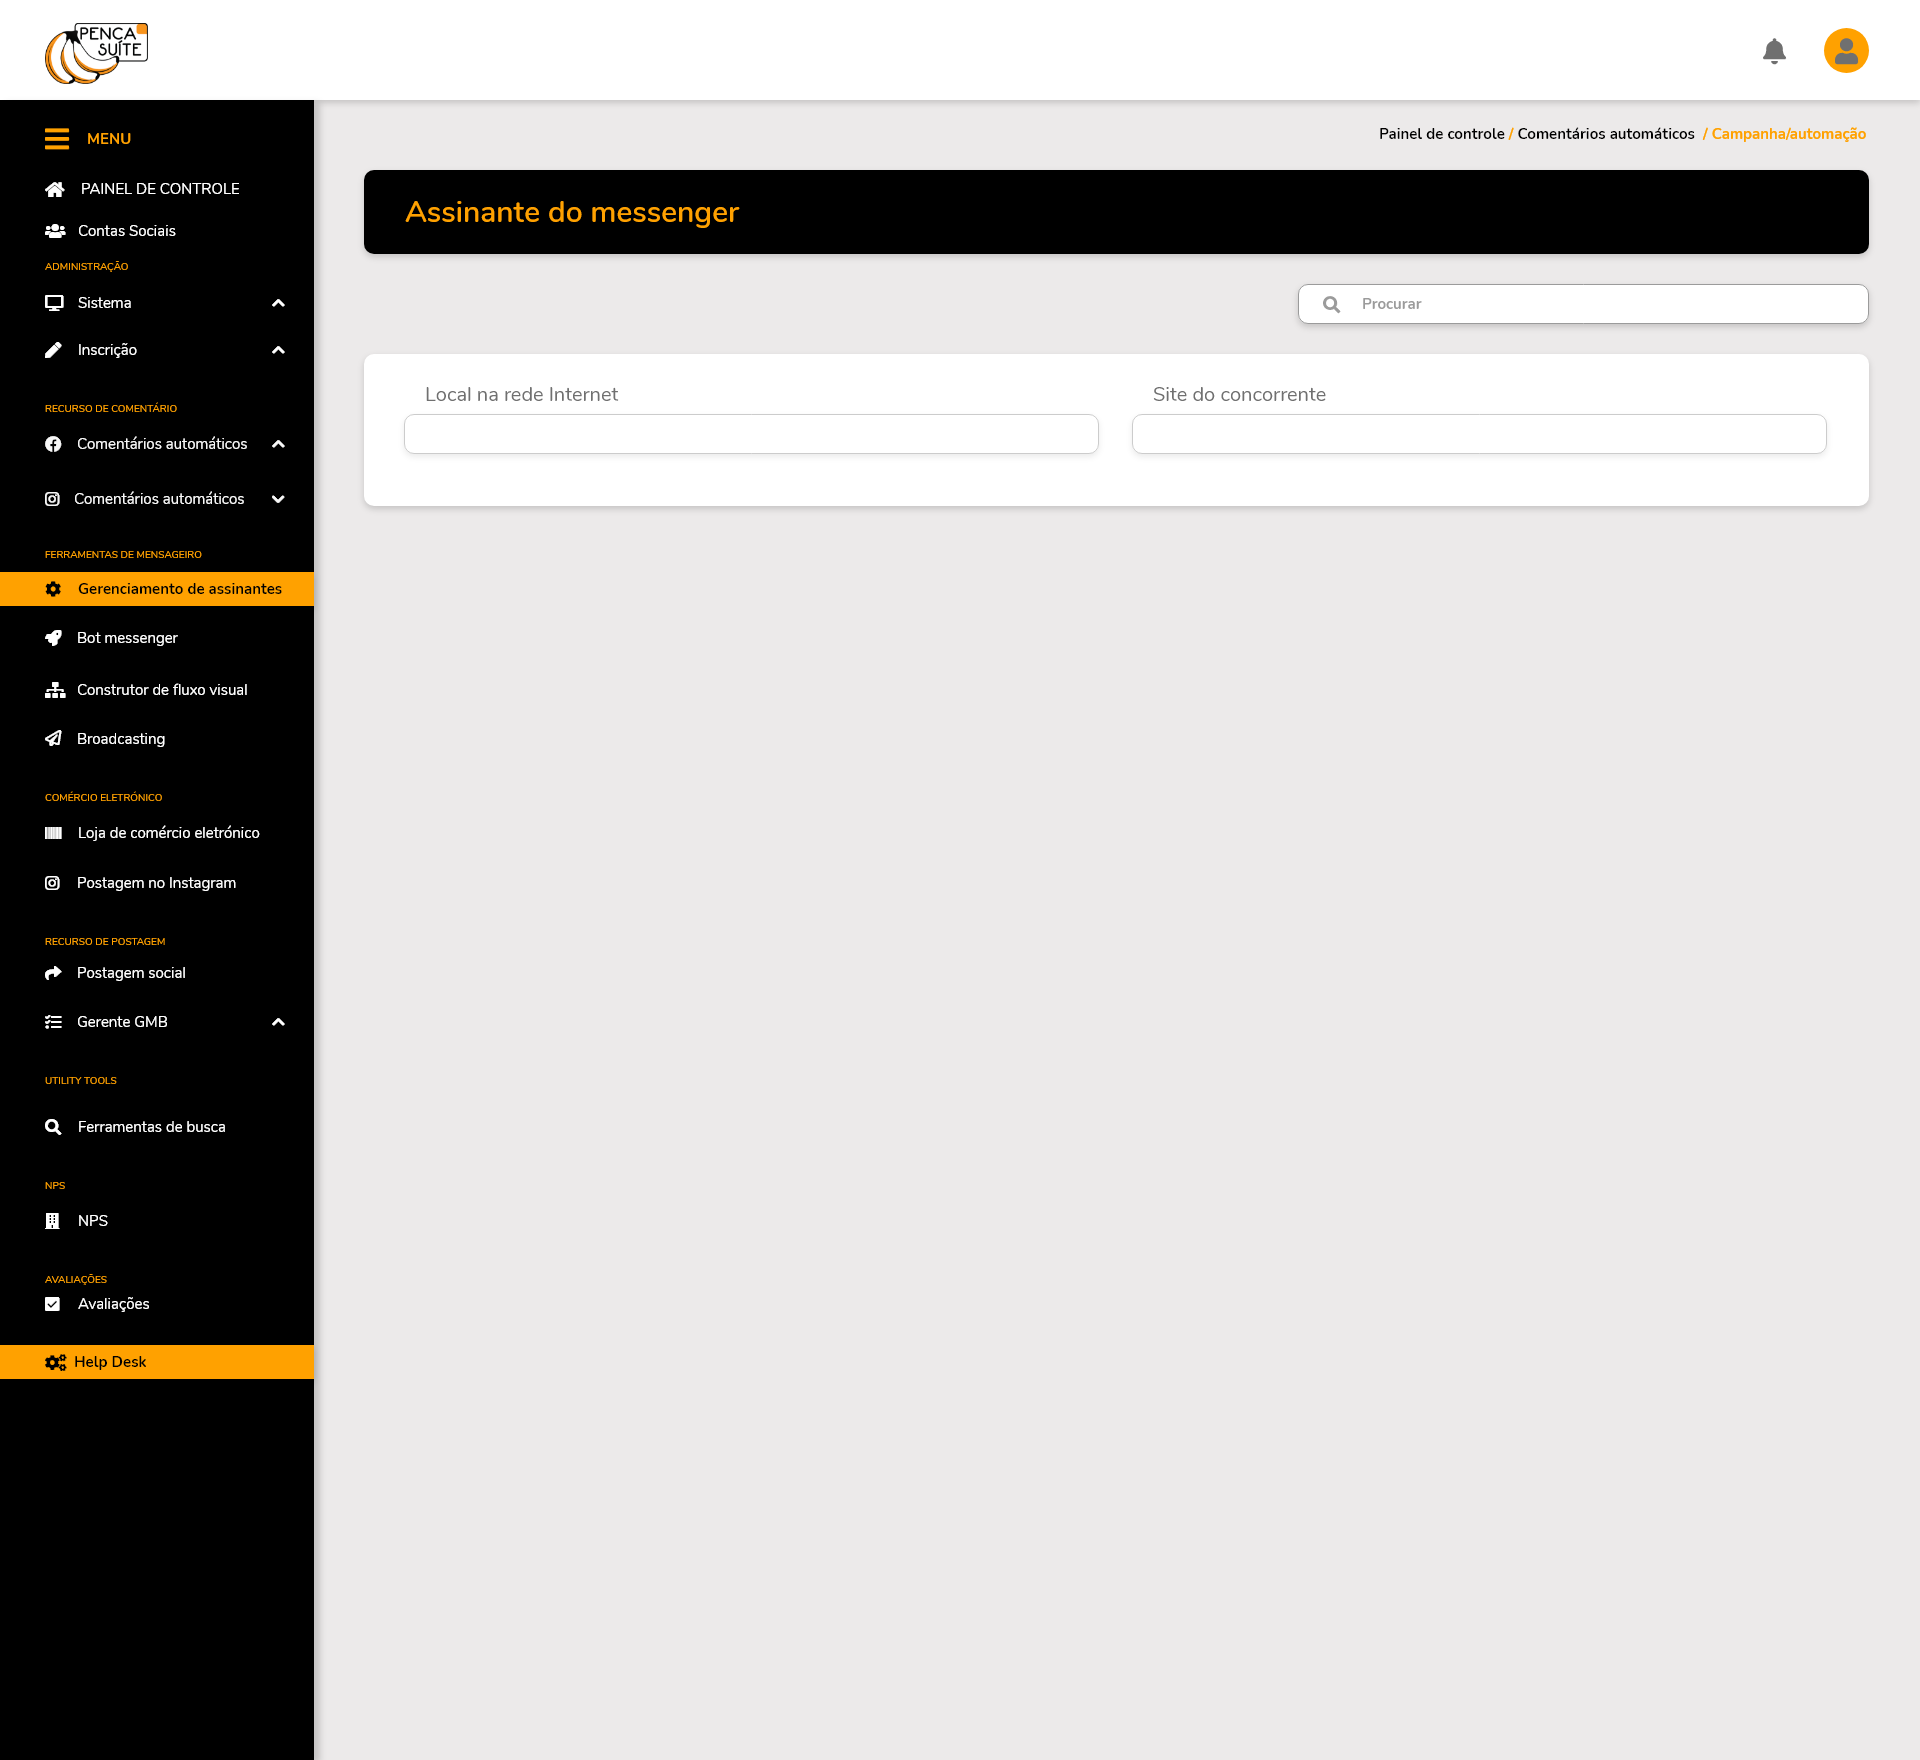Click the Broadcasting paper plane icon
The image size is (1920, 1760).
coord(54,739)
